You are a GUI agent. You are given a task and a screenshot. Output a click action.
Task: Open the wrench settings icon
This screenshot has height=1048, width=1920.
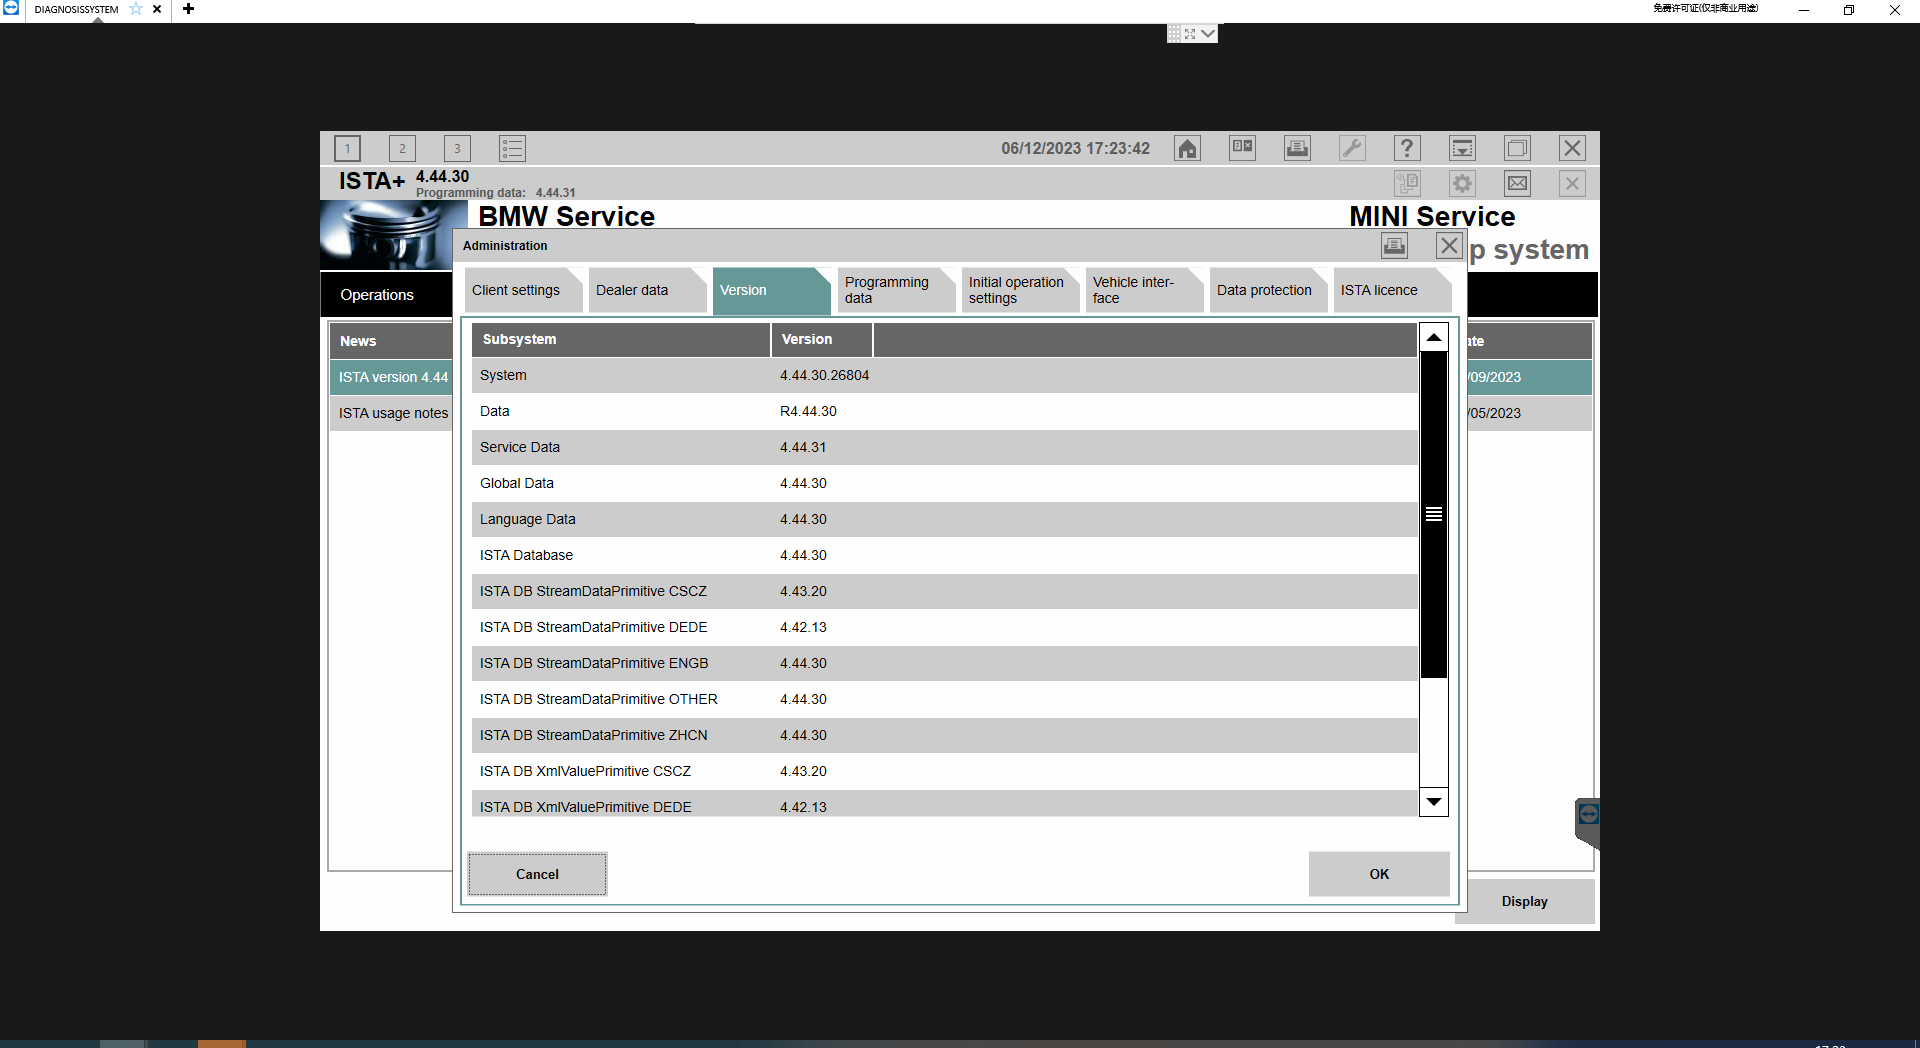(1352, 149)
